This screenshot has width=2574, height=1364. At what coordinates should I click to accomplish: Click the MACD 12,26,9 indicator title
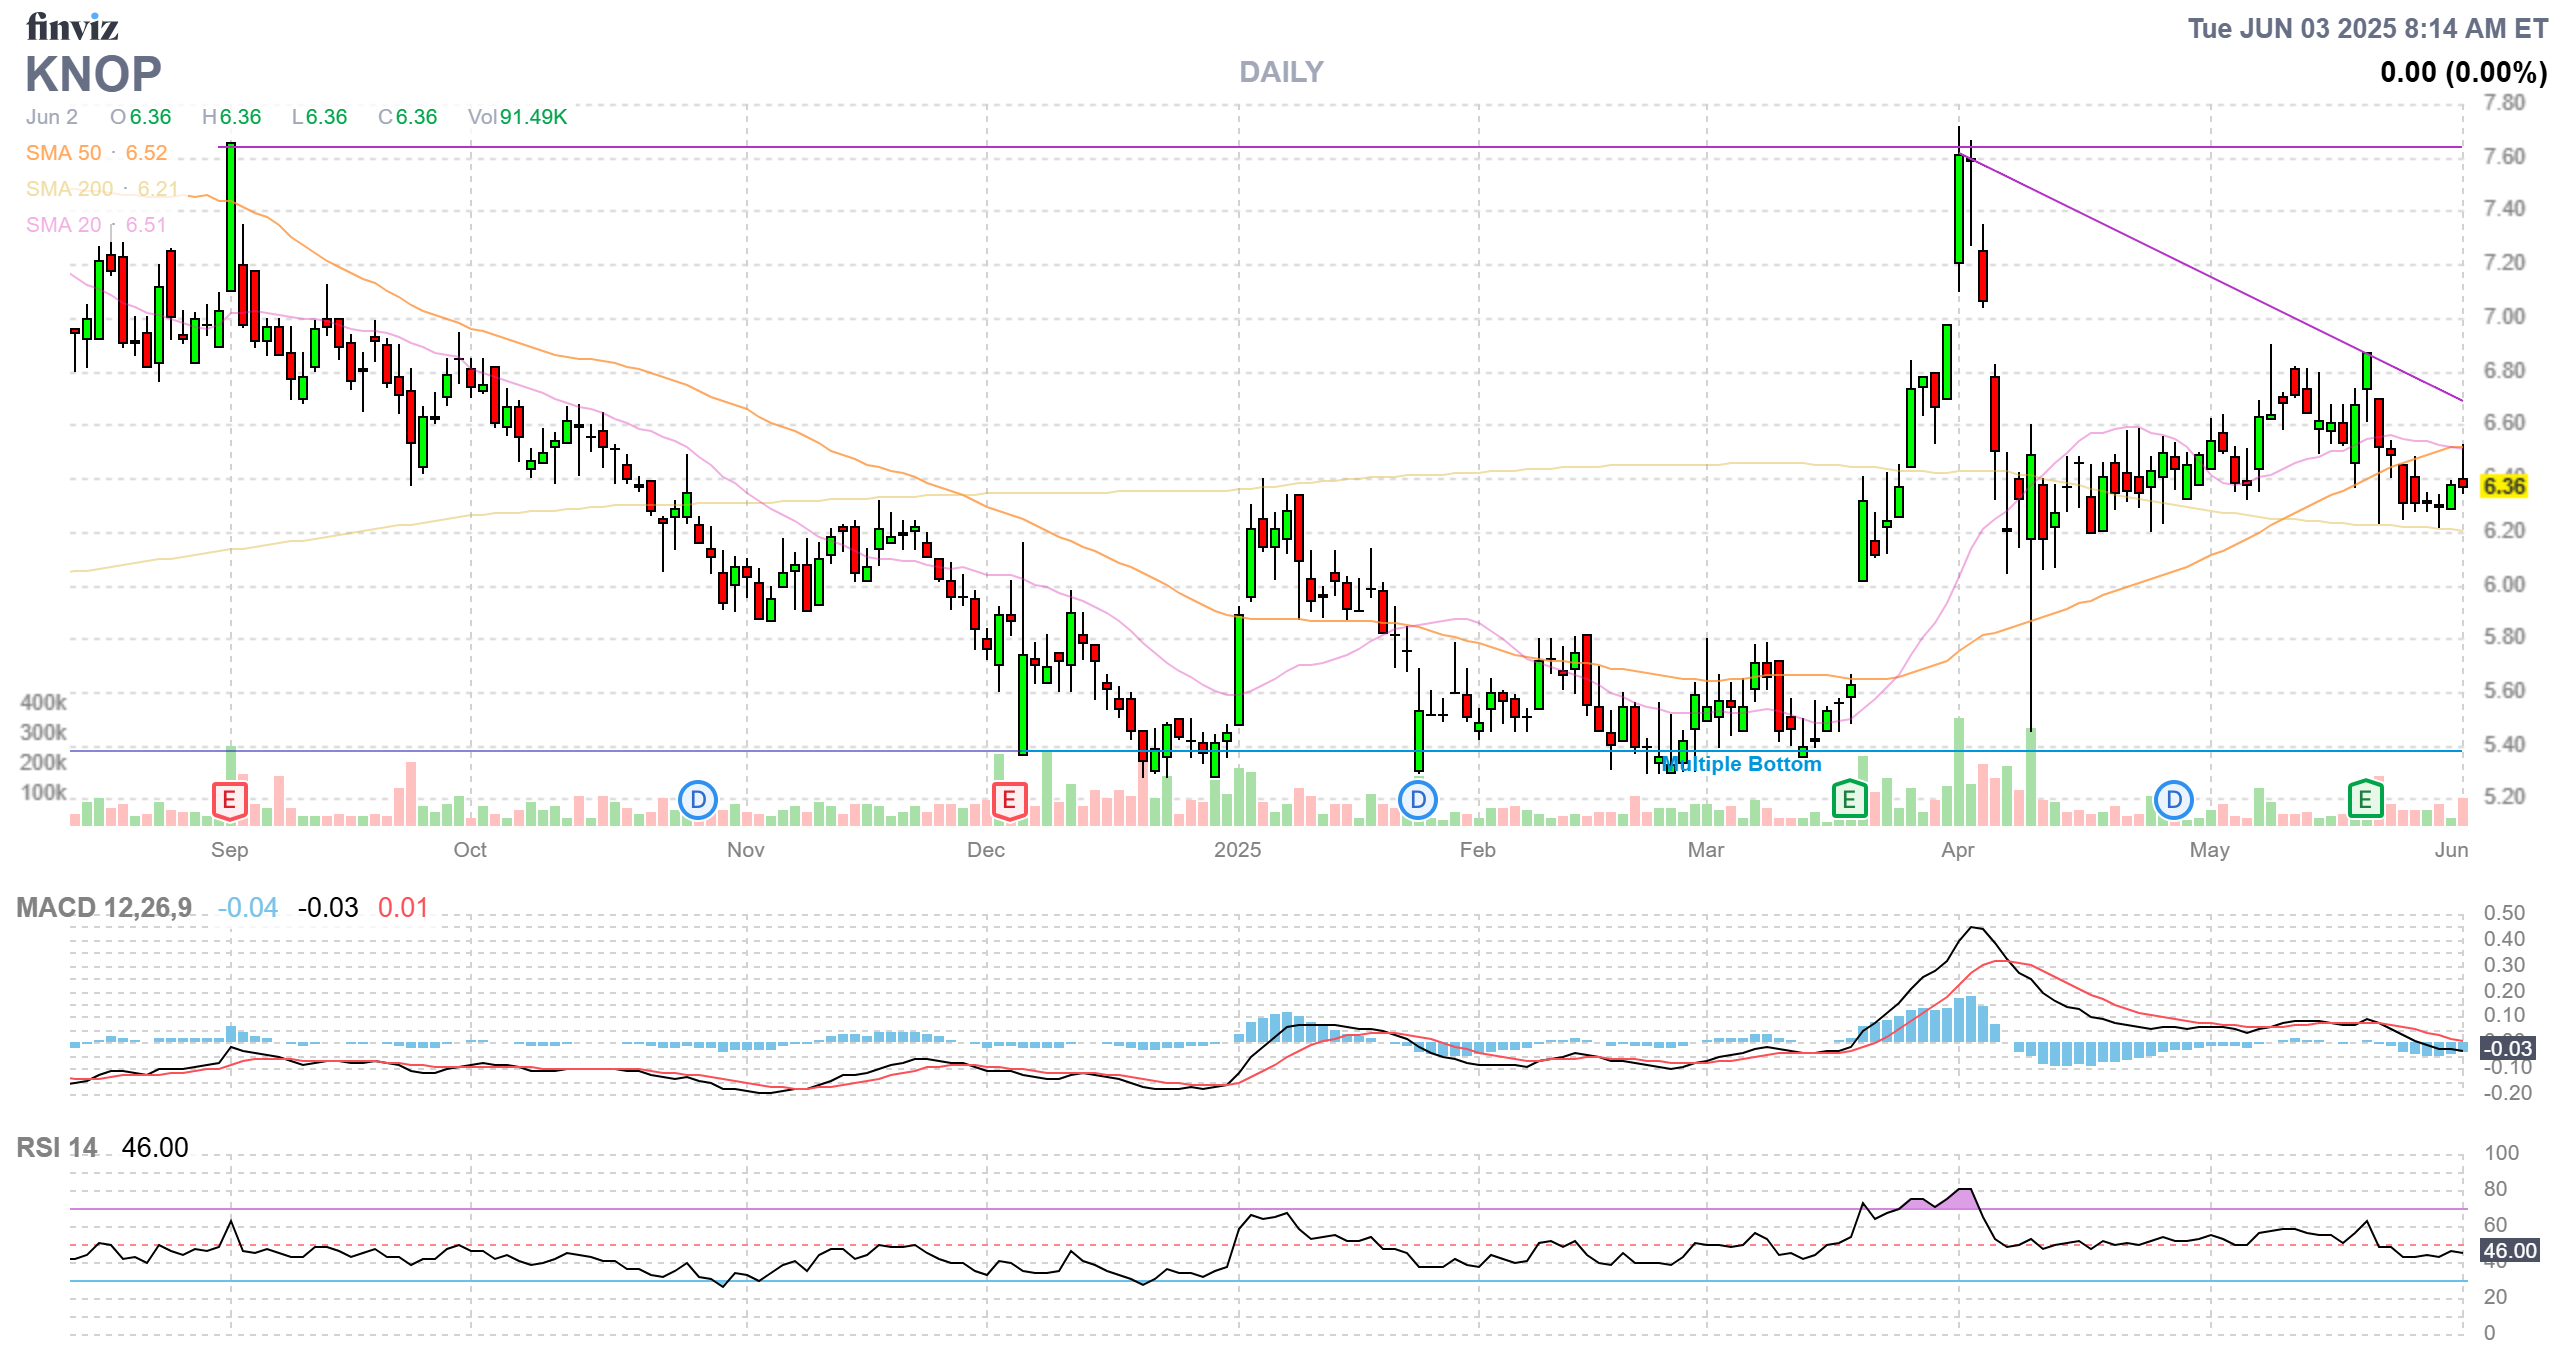[x=104, y=907]
